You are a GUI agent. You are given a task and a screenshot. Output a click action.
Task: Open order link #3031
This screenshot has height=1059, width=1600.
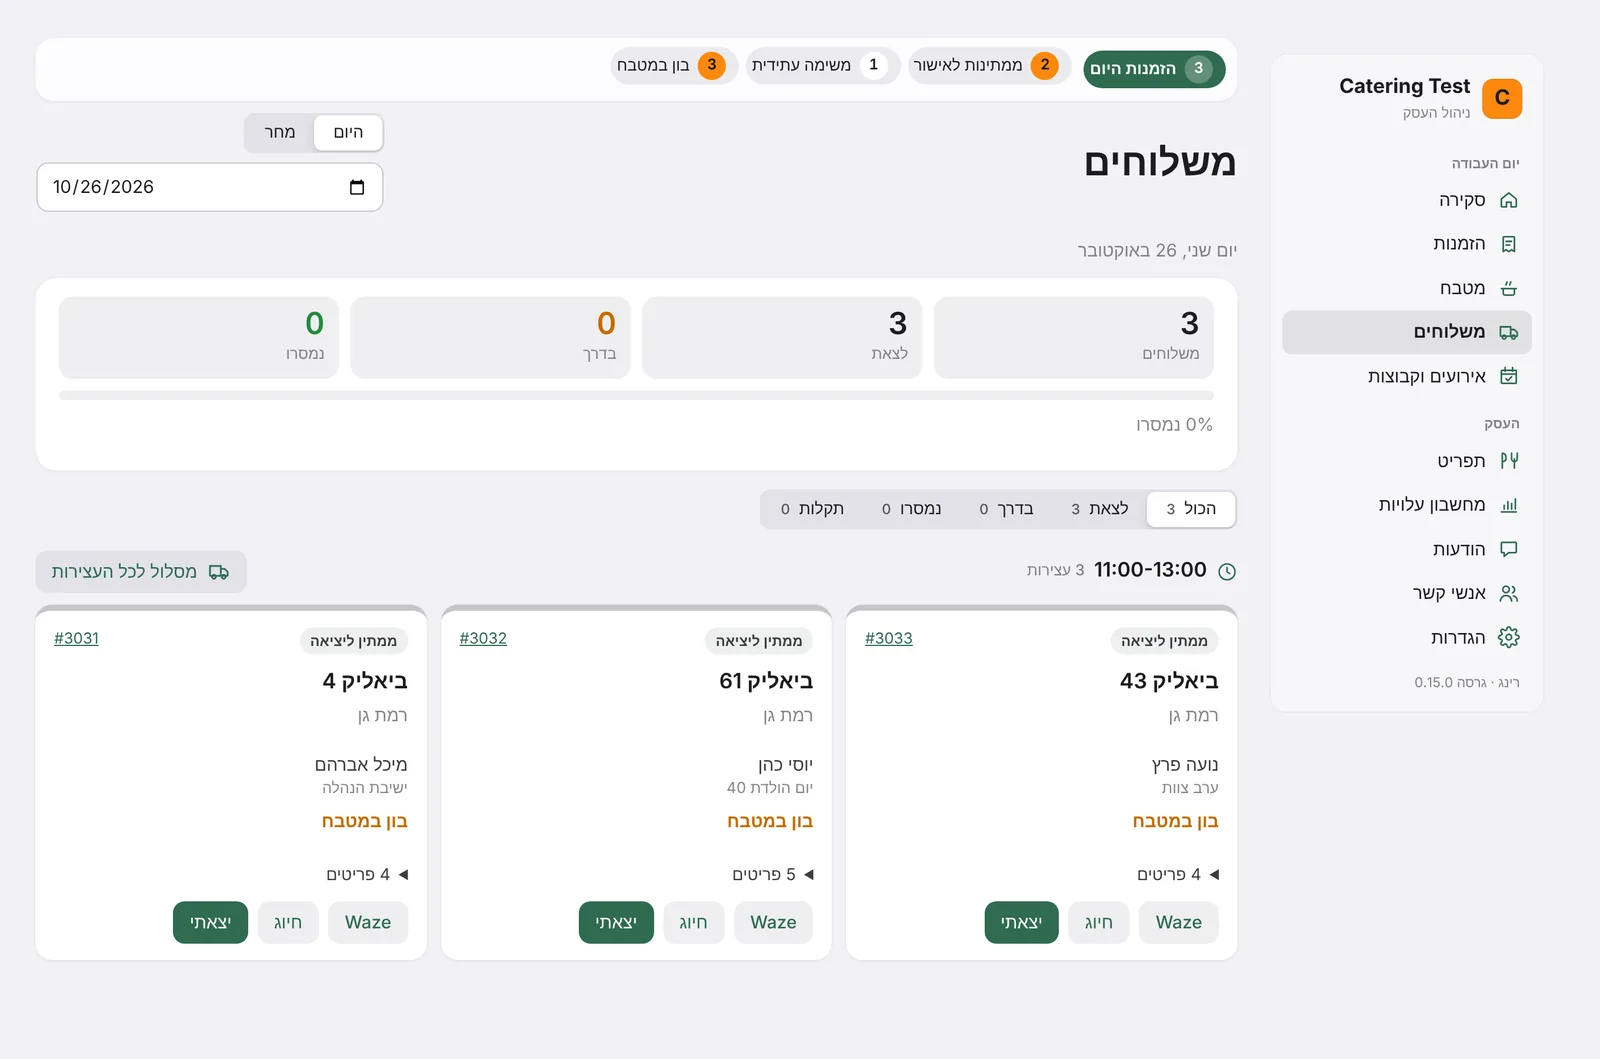point(76,638)
